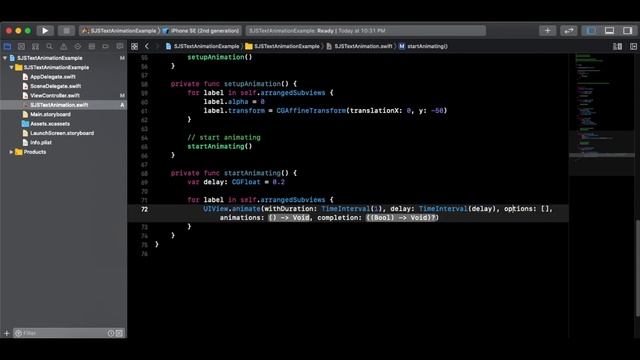
Task: Add a new file with navigator plus
Action: [x=7, y=333]
